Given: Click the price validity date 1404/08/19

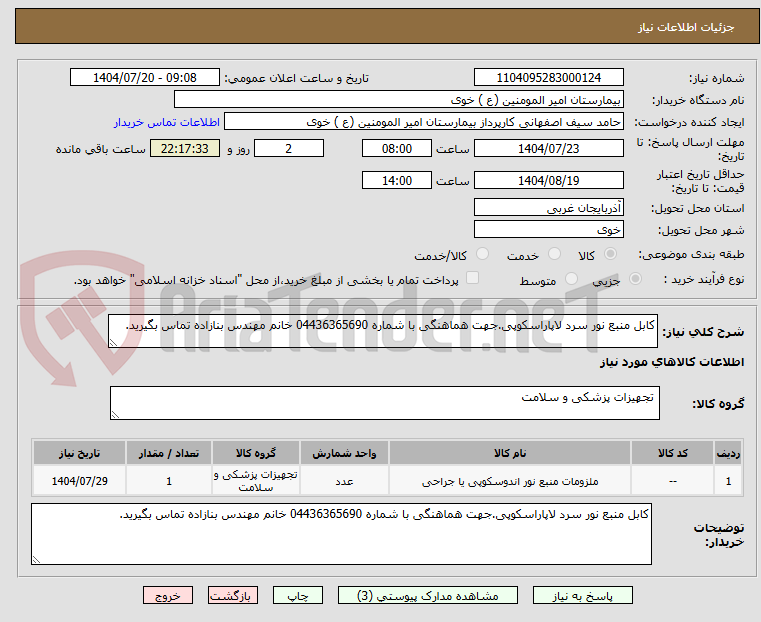Looking at the screenshot, I should tap(548, 180).
